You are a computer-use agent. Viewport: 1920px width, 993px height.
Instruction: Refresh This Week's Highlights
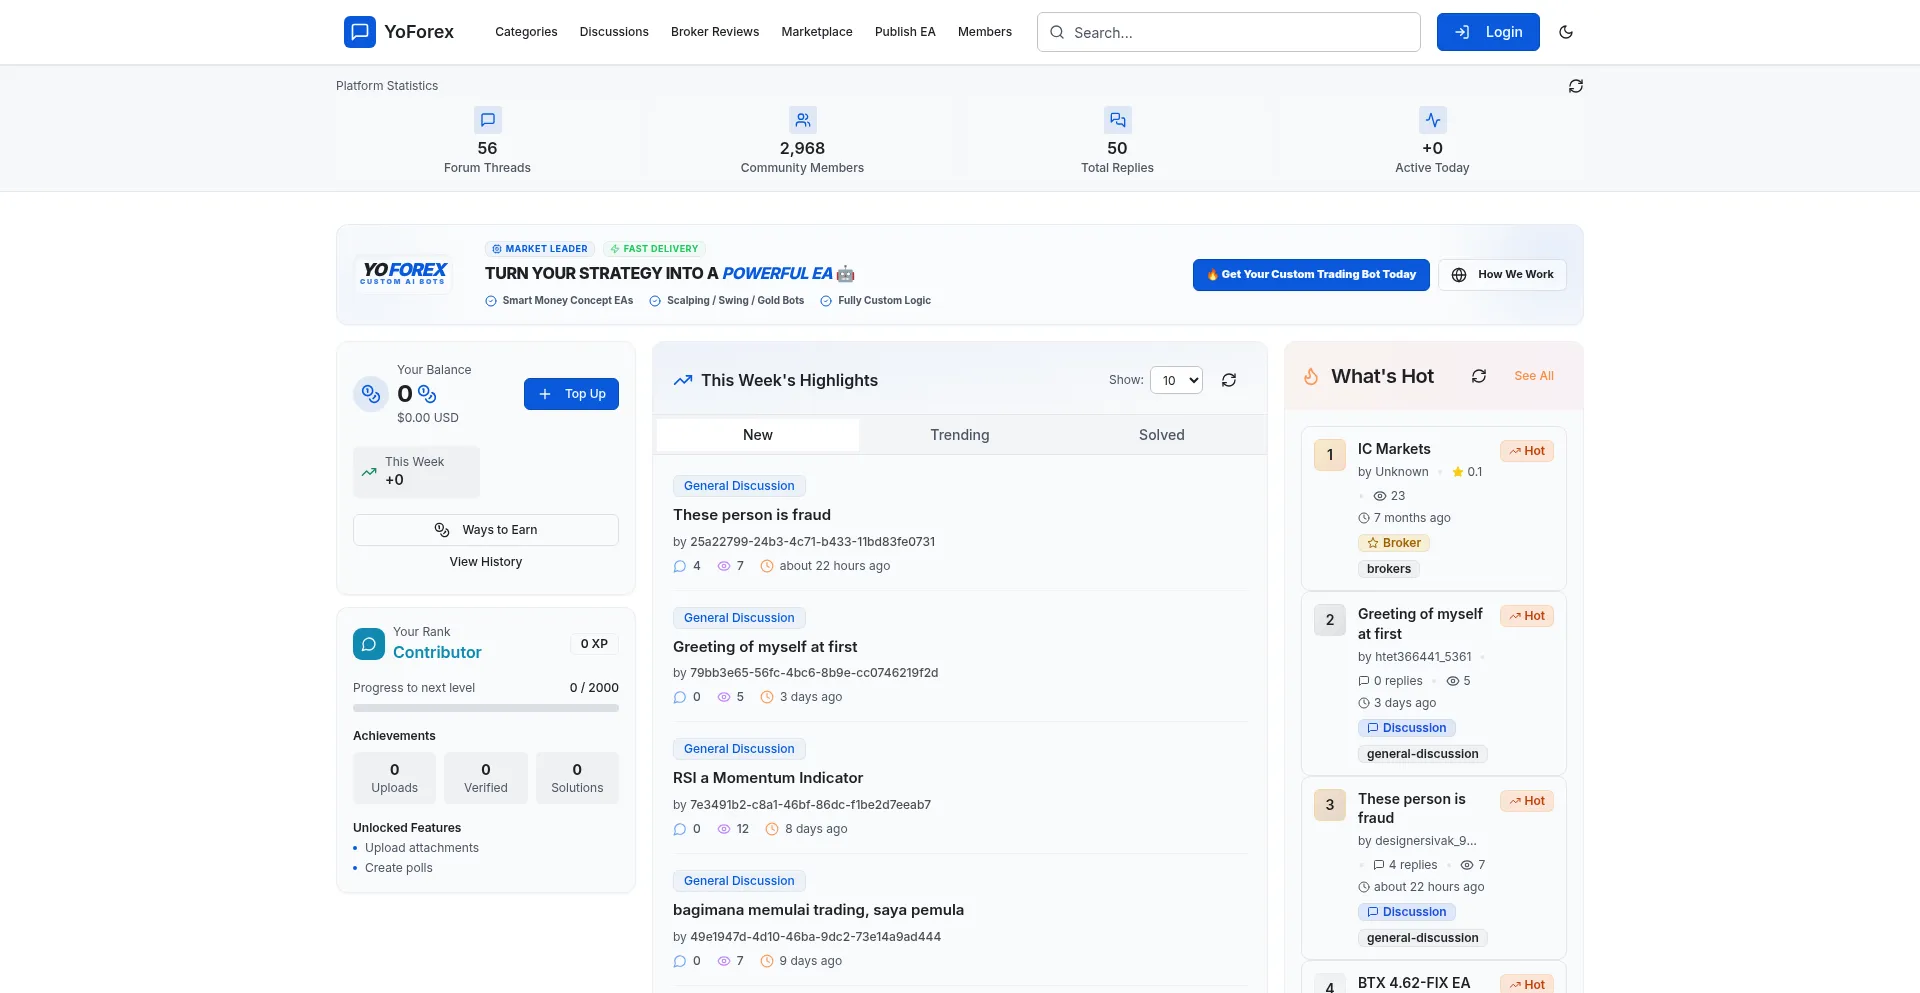click(x=1229, y=380)
